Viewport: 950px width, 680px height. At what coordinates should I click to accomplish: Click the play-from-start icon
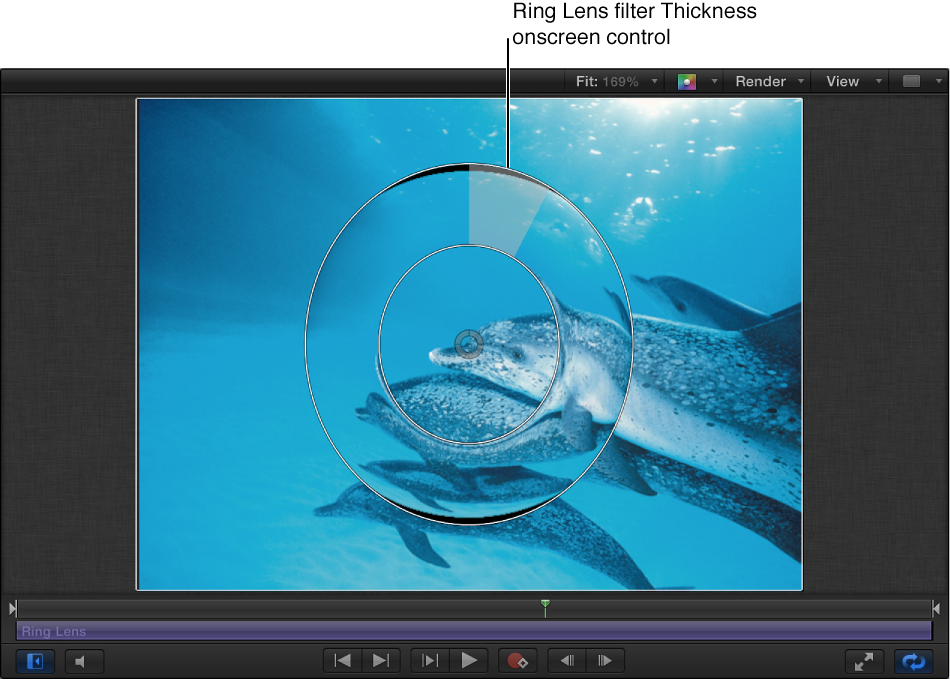click(430, 661)
